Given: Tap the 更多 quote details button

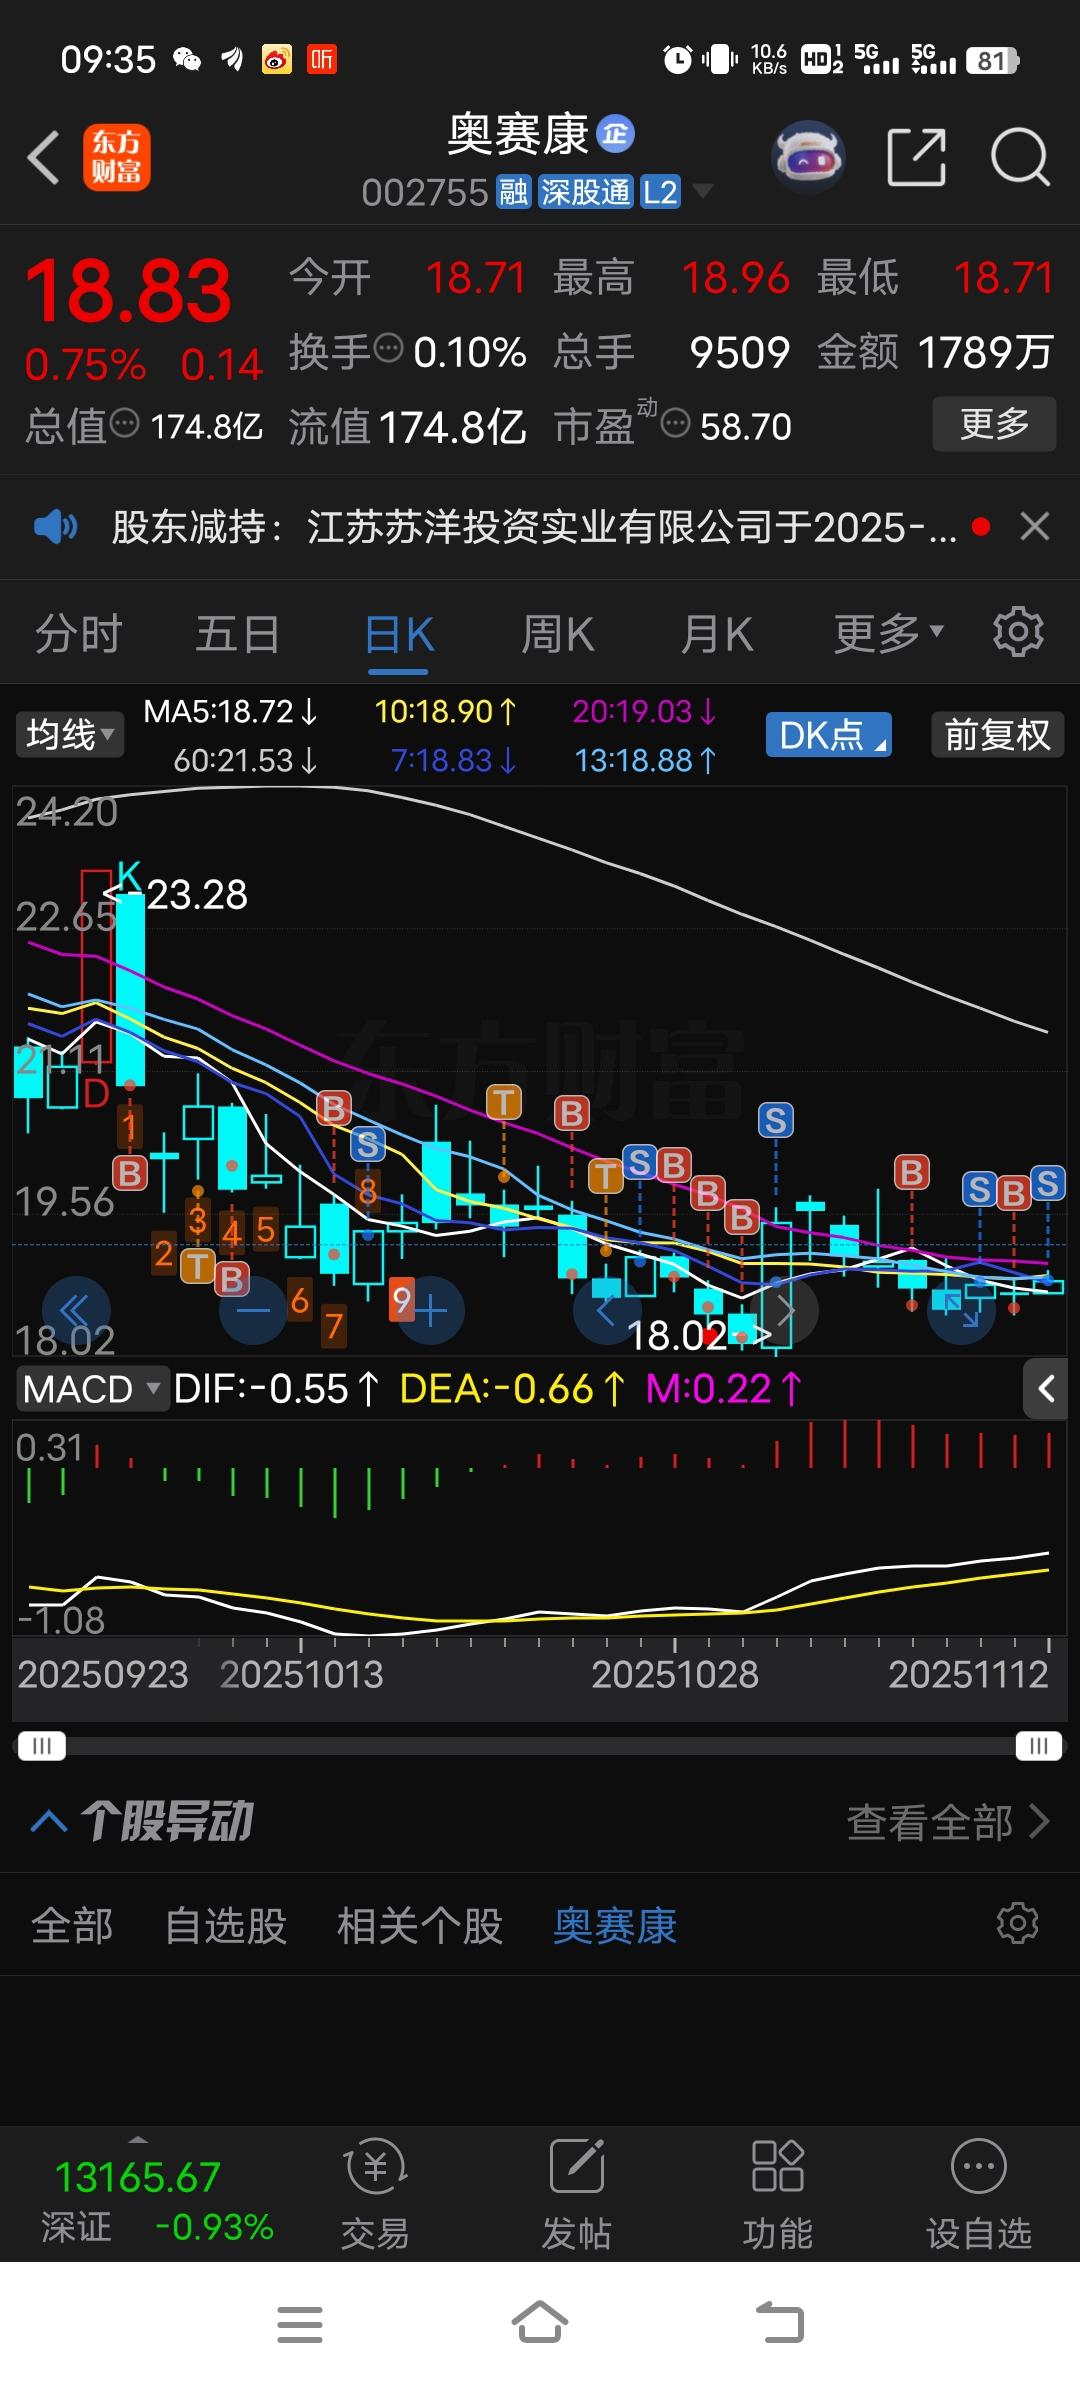Looking at the screenshot, I should (994, 424).
